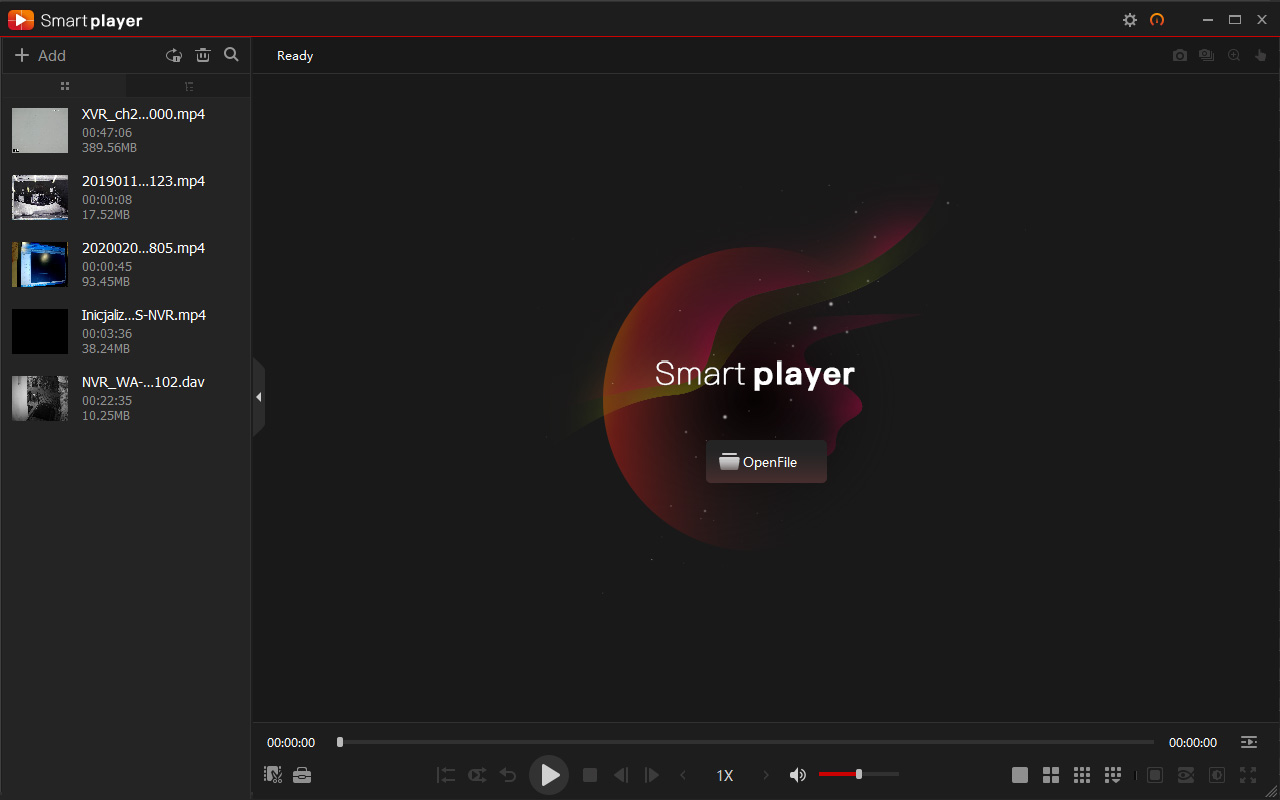
Task: Switch to thumbnail grid view tab
Action: [x=65, y=86]
